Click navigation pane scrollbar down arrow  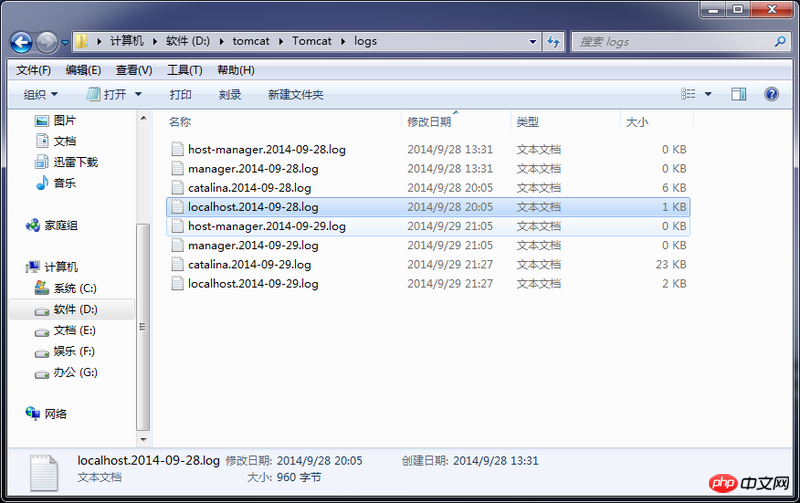(x=143, y=439)
